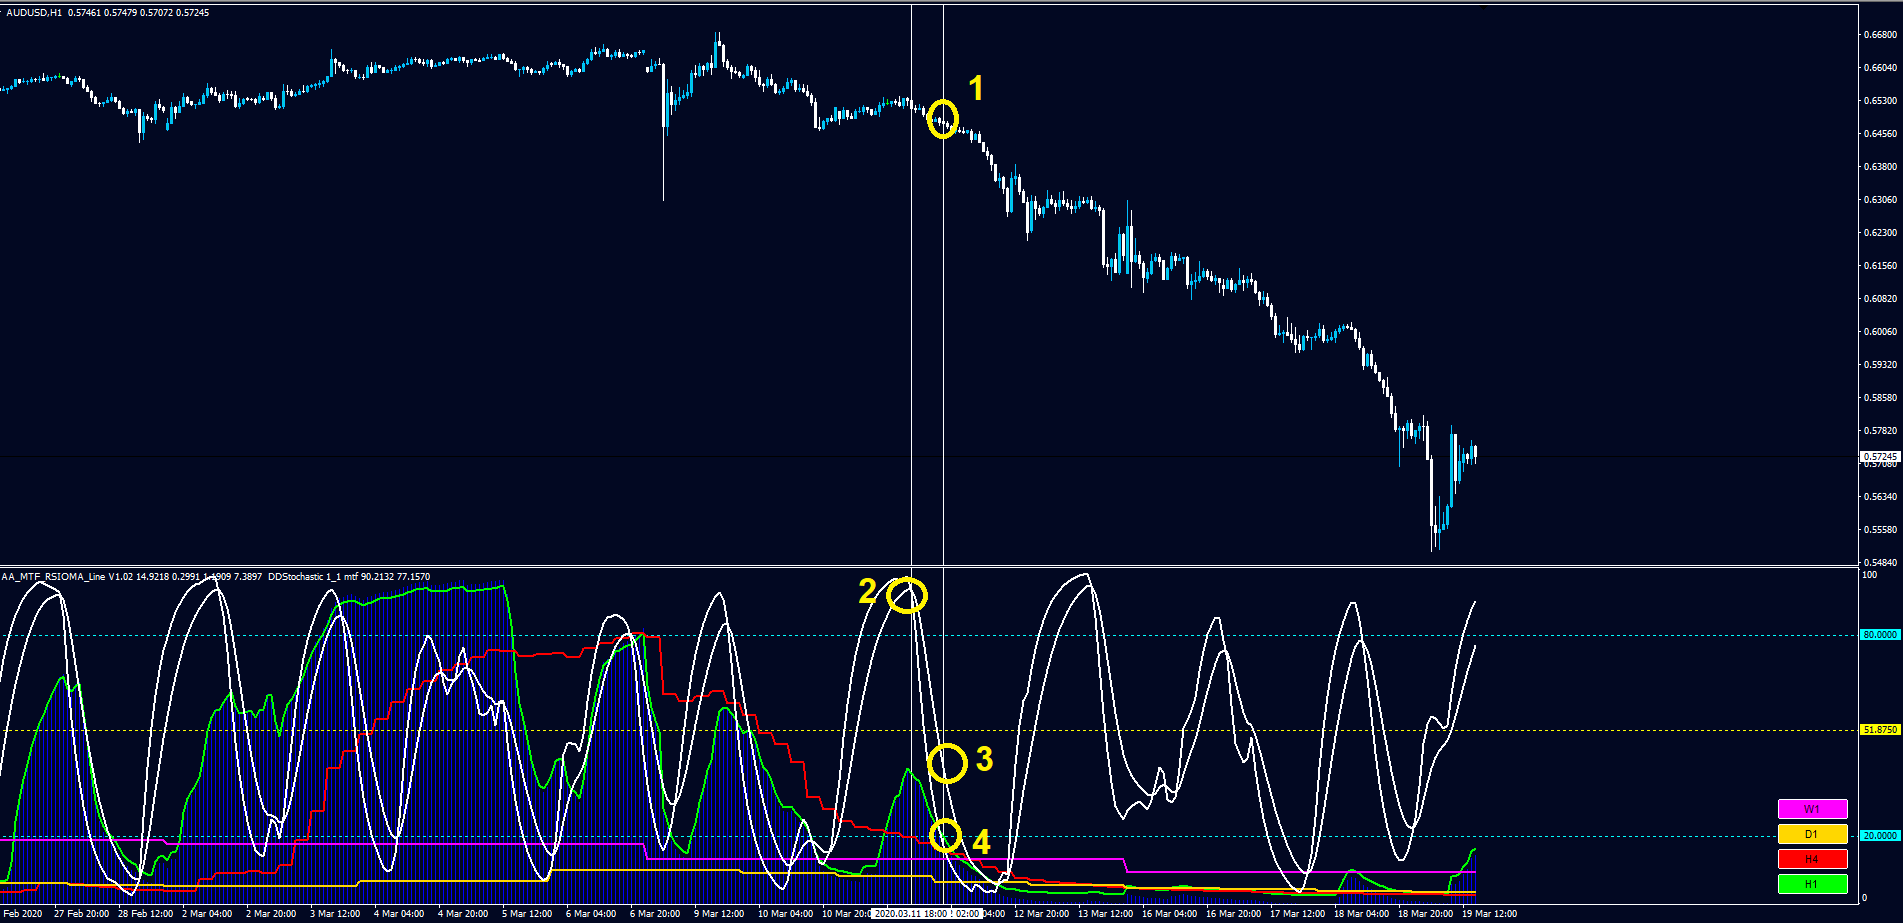Click yellow circle 3 on the stochastic crossover

click(x=947, y=762)
